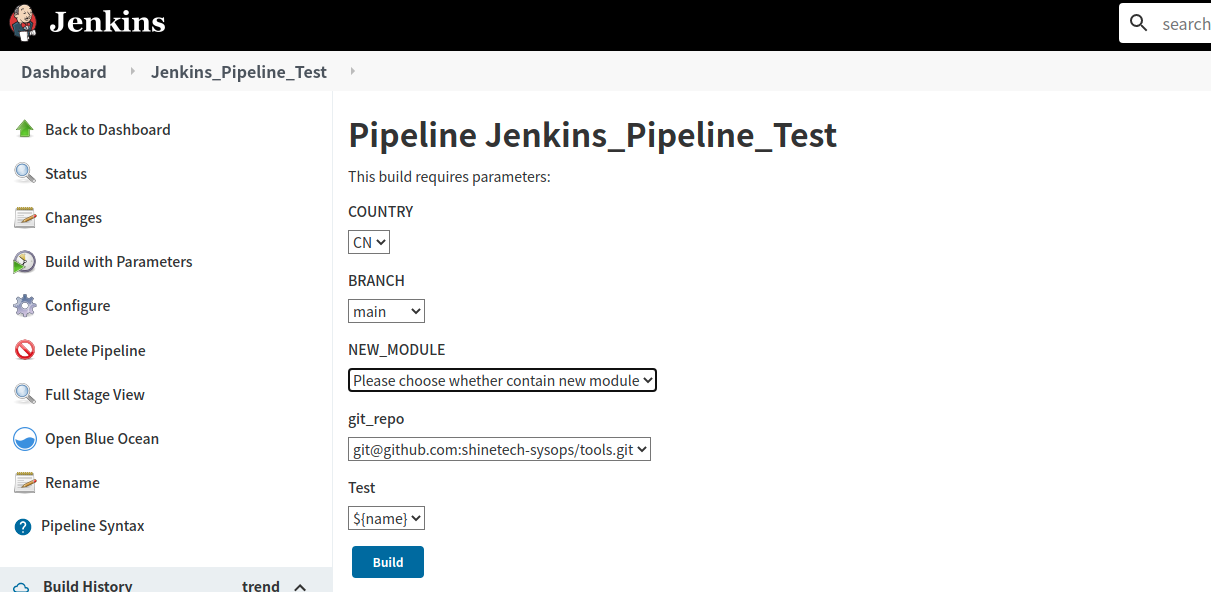Click the Jenkins logo icon
This screenshot has height=592, width=1211.
pos(22,22)
